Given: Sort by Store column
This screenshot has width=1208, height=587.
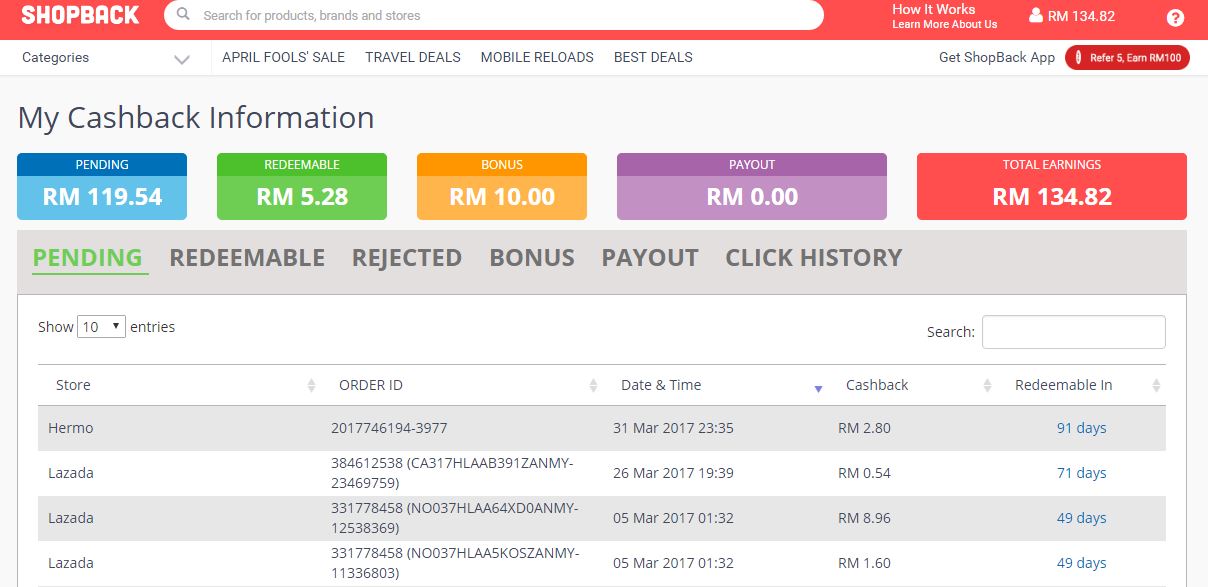Looking at the screenshot, I should pyautogui.click(x=179, y=385).
